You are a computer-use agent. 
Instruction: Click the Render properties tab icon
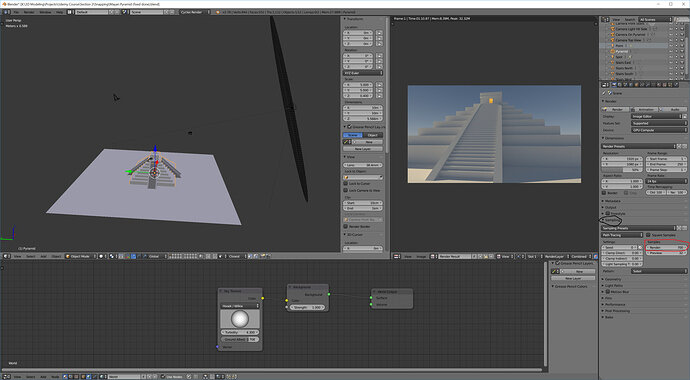(x=614, y=84)
